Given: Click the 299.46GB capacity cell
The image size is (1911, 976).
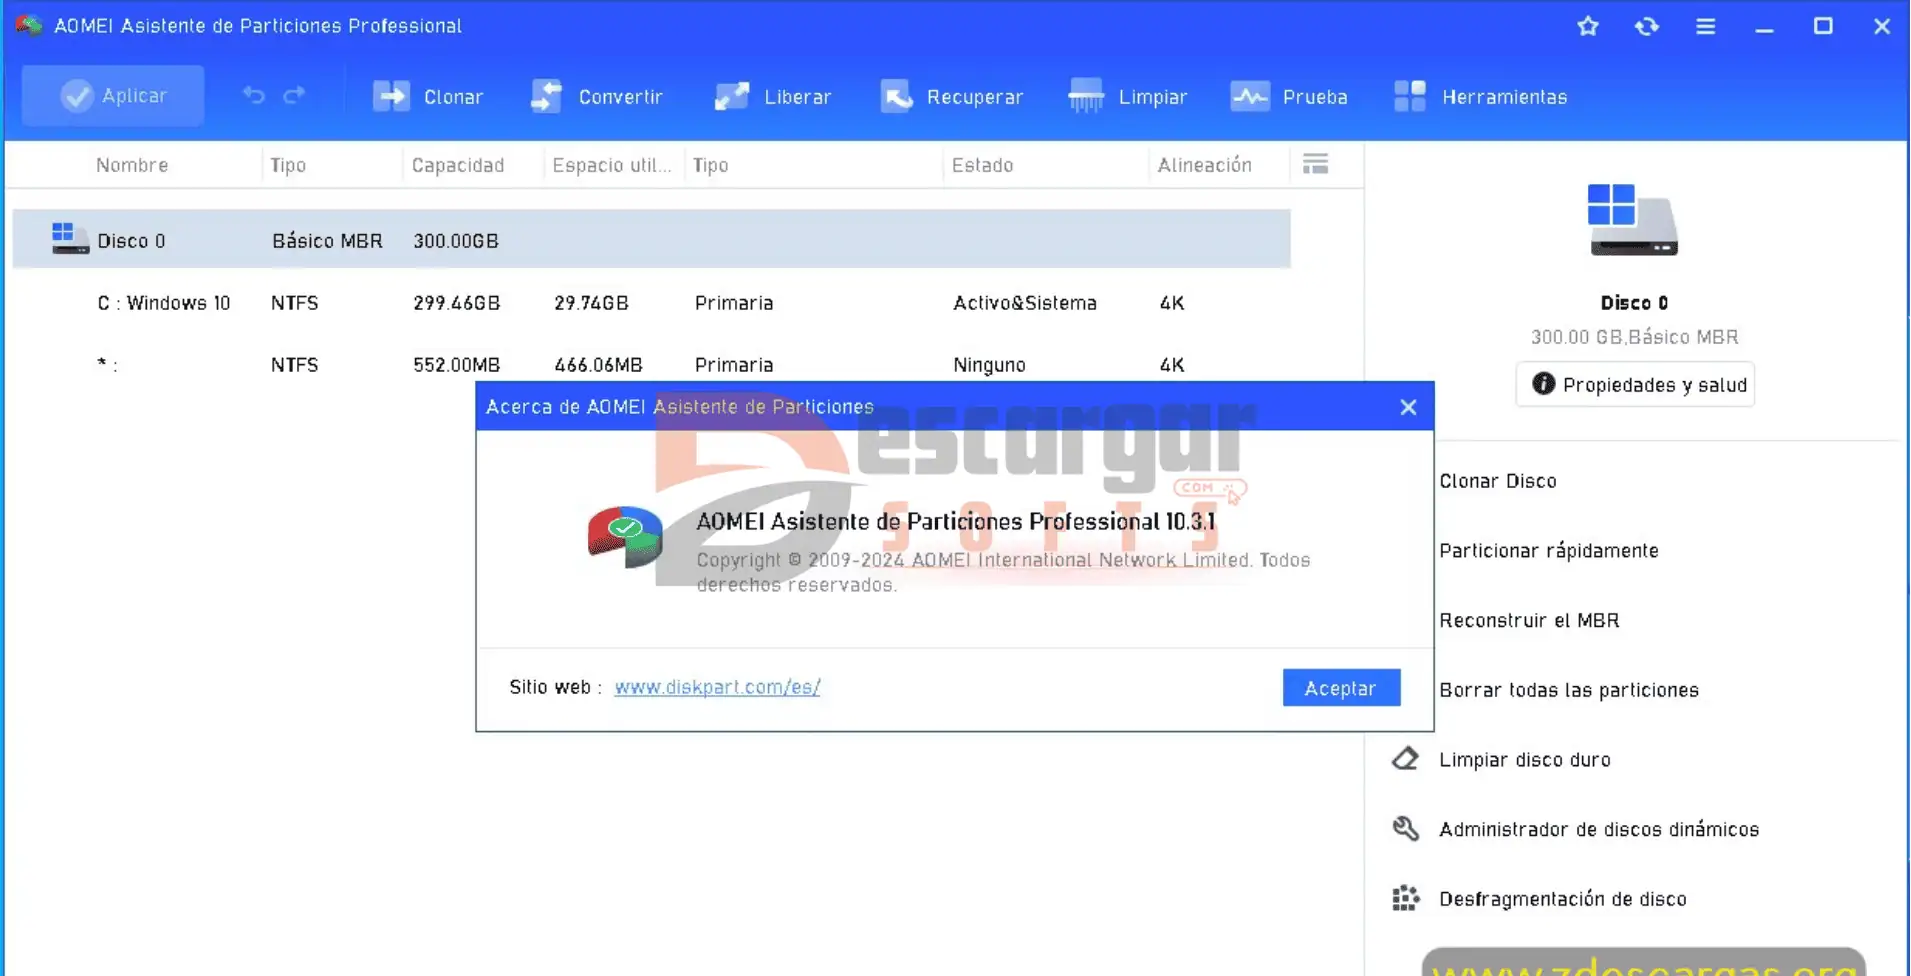Looking at the screenshot, I should point(456,303).
